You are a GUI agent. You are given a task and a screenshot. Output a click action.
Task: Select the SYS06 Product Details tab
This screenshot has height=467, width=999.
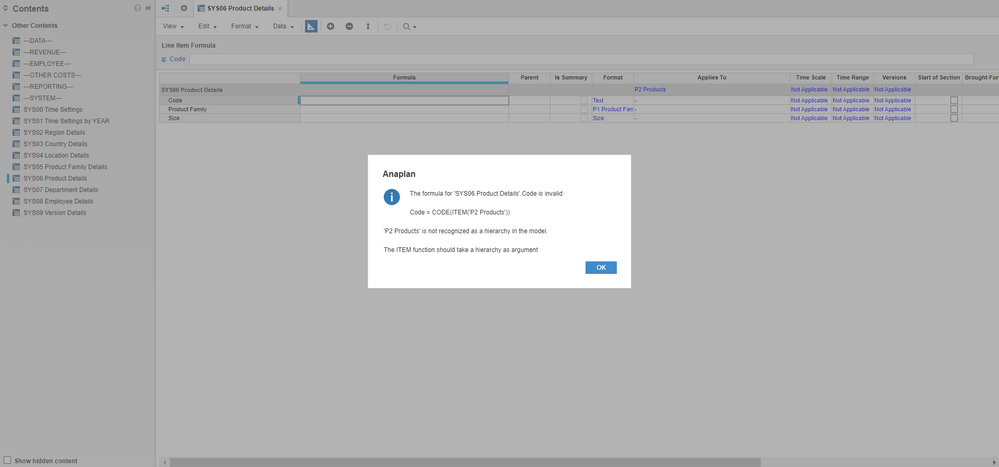[x=240, y=8]
